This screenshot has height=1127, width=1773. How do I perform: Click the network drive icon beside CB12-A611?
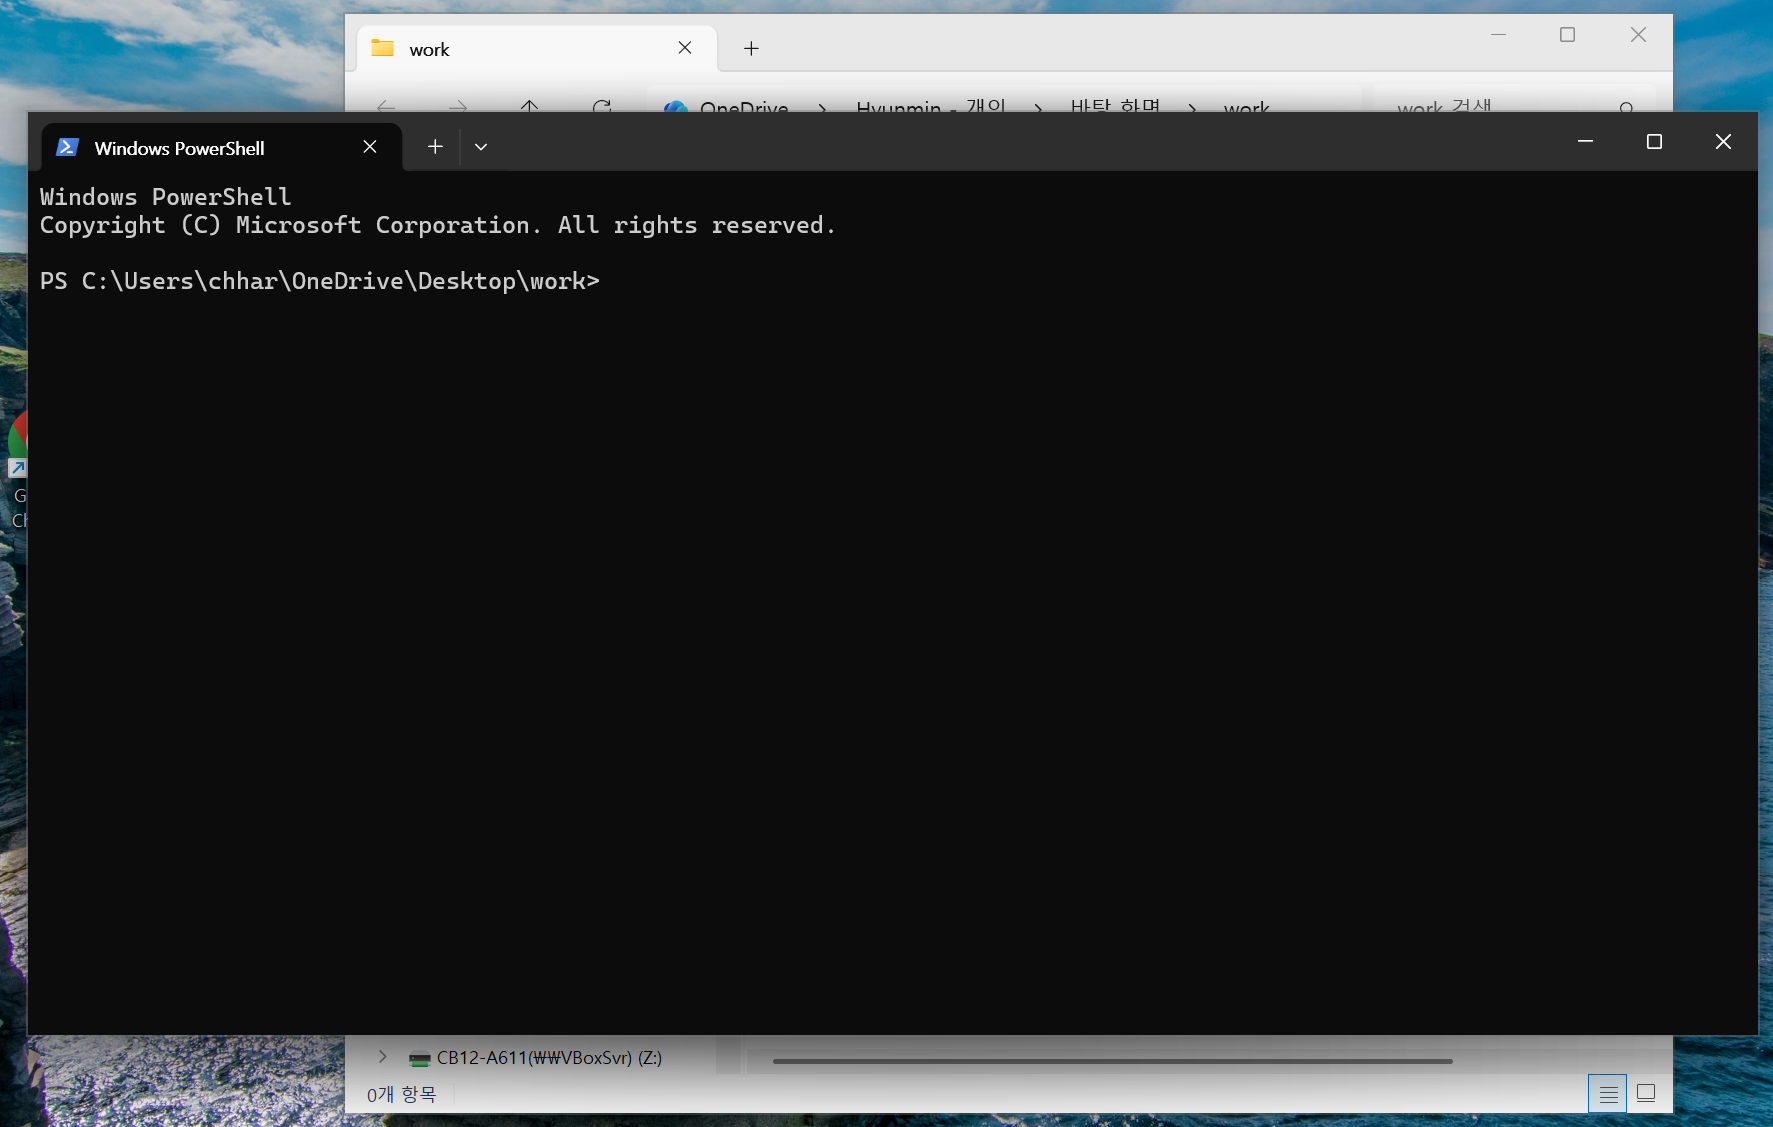pyautogui.click(x=420, y=1058)
